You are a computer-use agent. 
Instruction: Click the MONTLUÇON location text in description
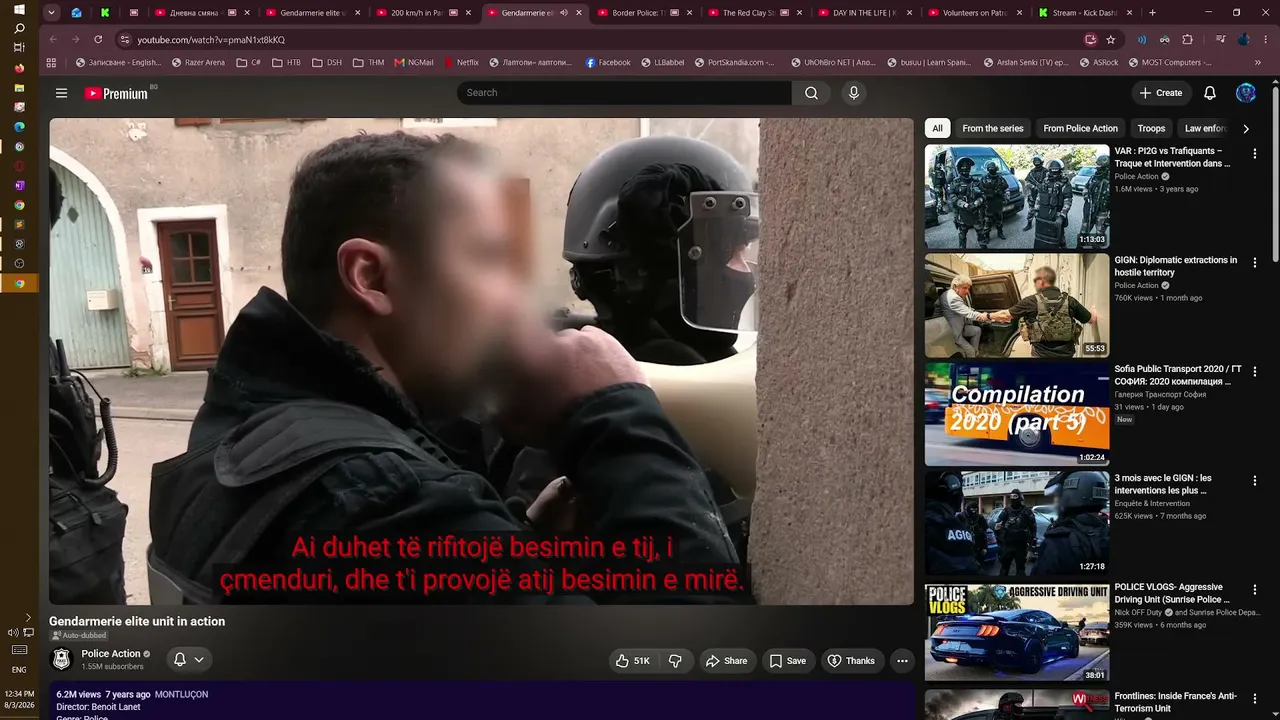(181, 694)
